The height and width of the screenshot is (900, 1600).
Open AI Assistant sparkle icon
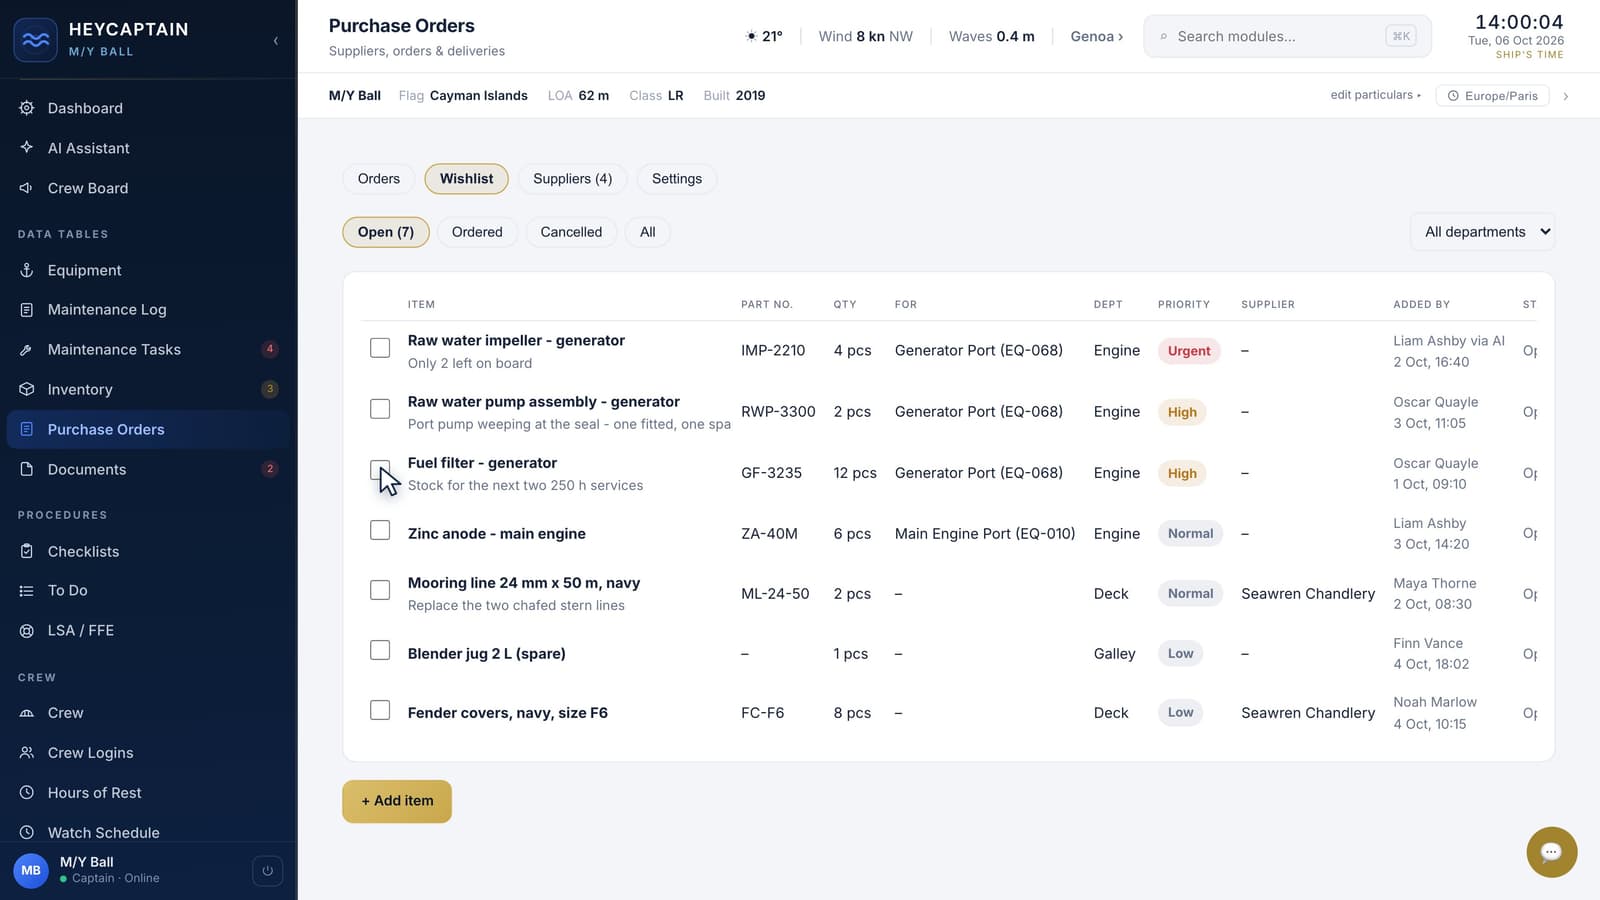pos(27,148)
